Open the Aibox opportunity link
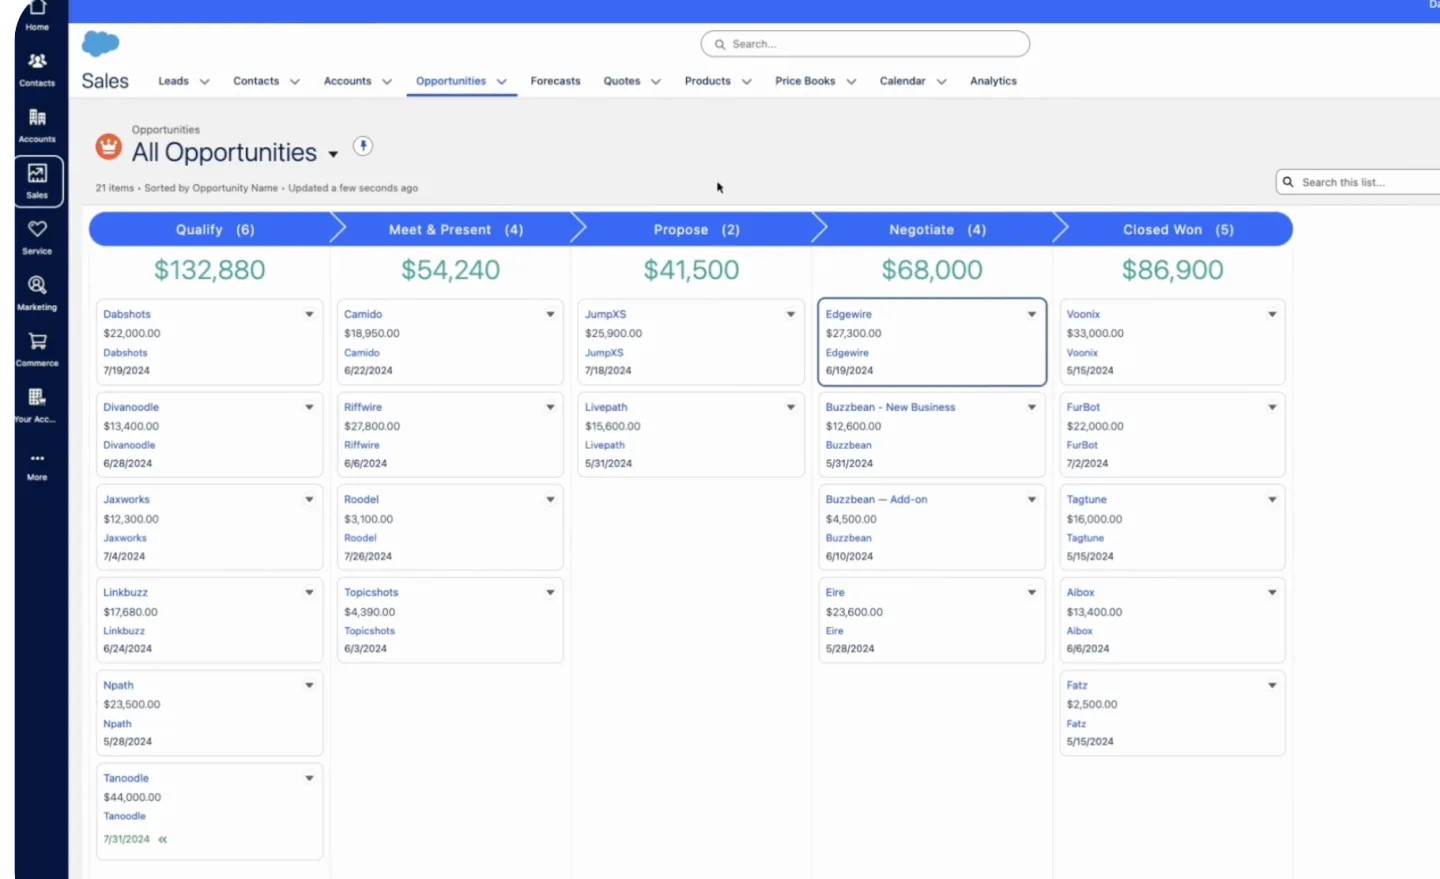Image resolution: width=1440 pixels, height=879 pixels. [x=1080, y=592]
